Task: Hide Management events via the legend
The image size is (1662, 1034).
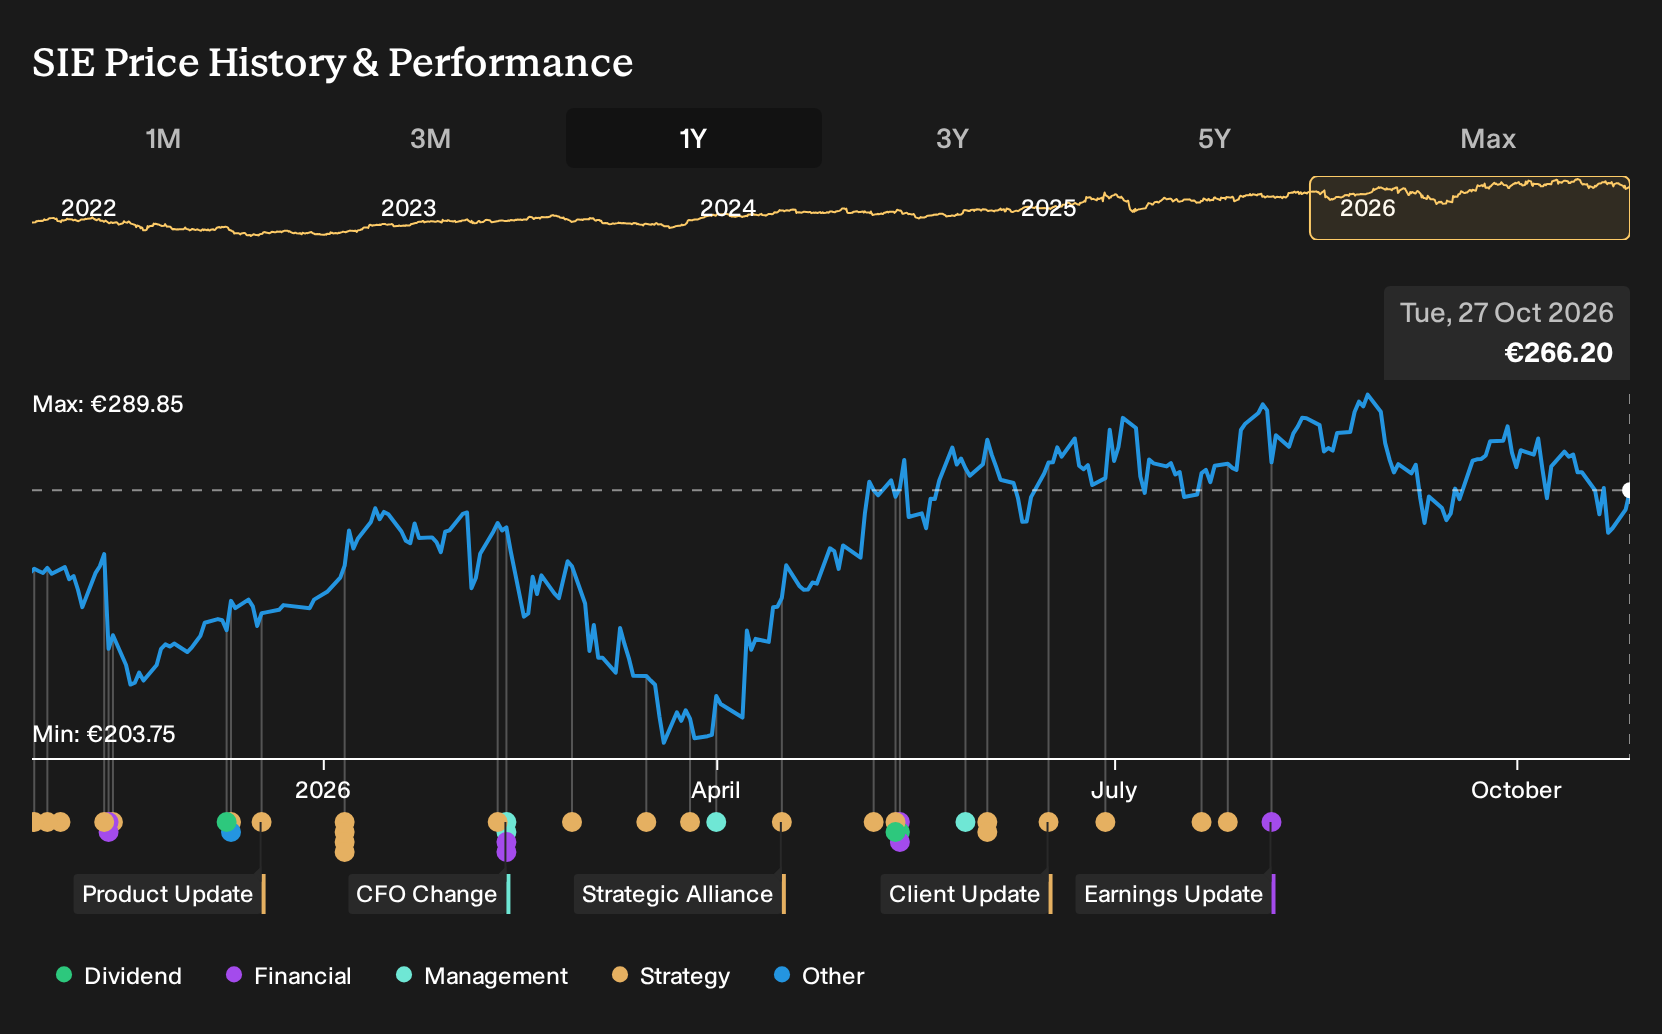Action: pos(482,976)
